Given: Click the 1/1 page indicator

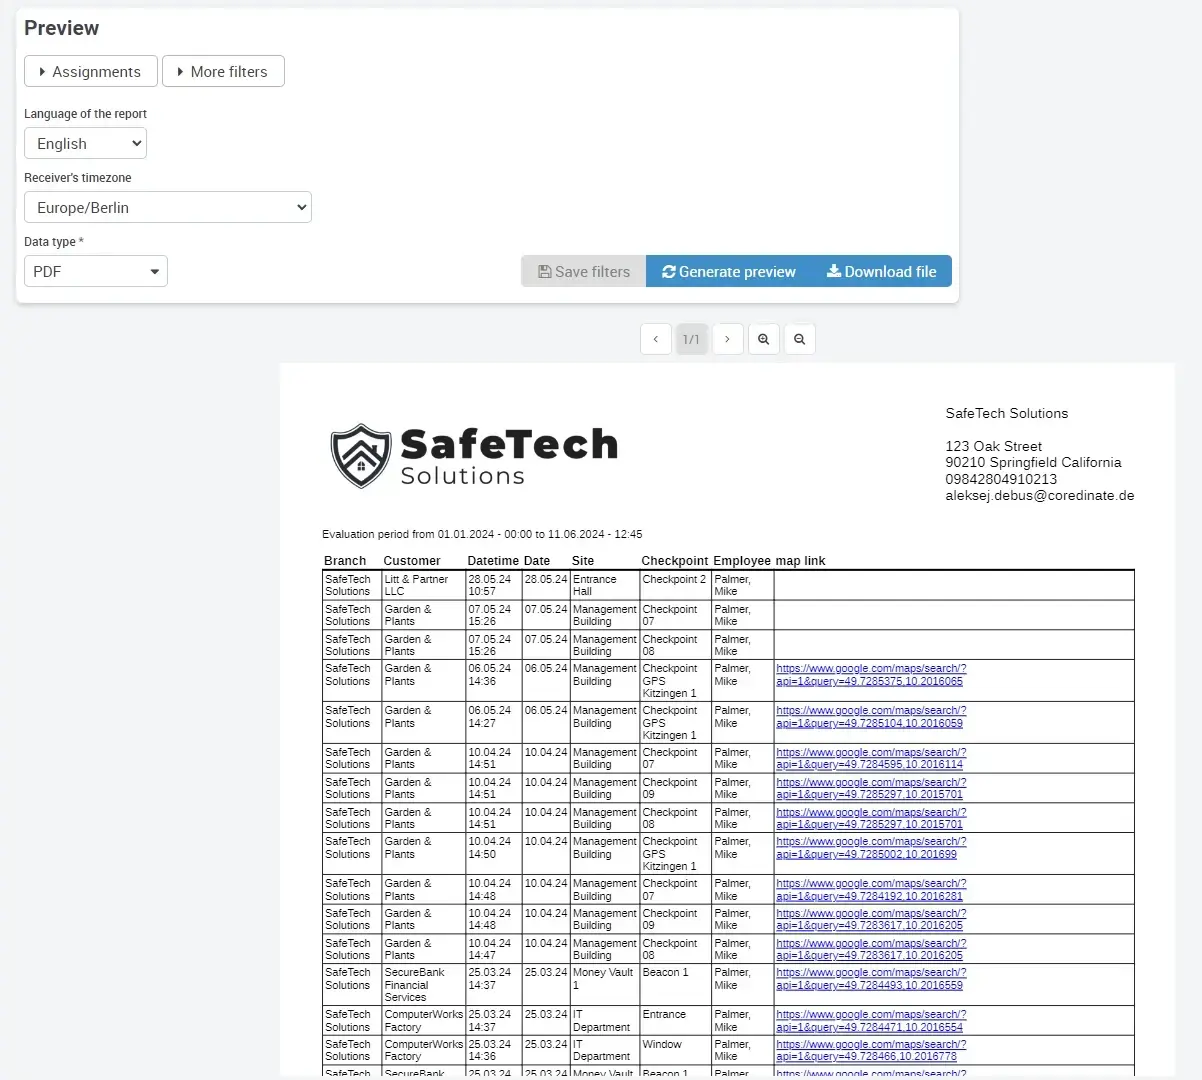Looking at the screenshot, I should coord(691,338).
